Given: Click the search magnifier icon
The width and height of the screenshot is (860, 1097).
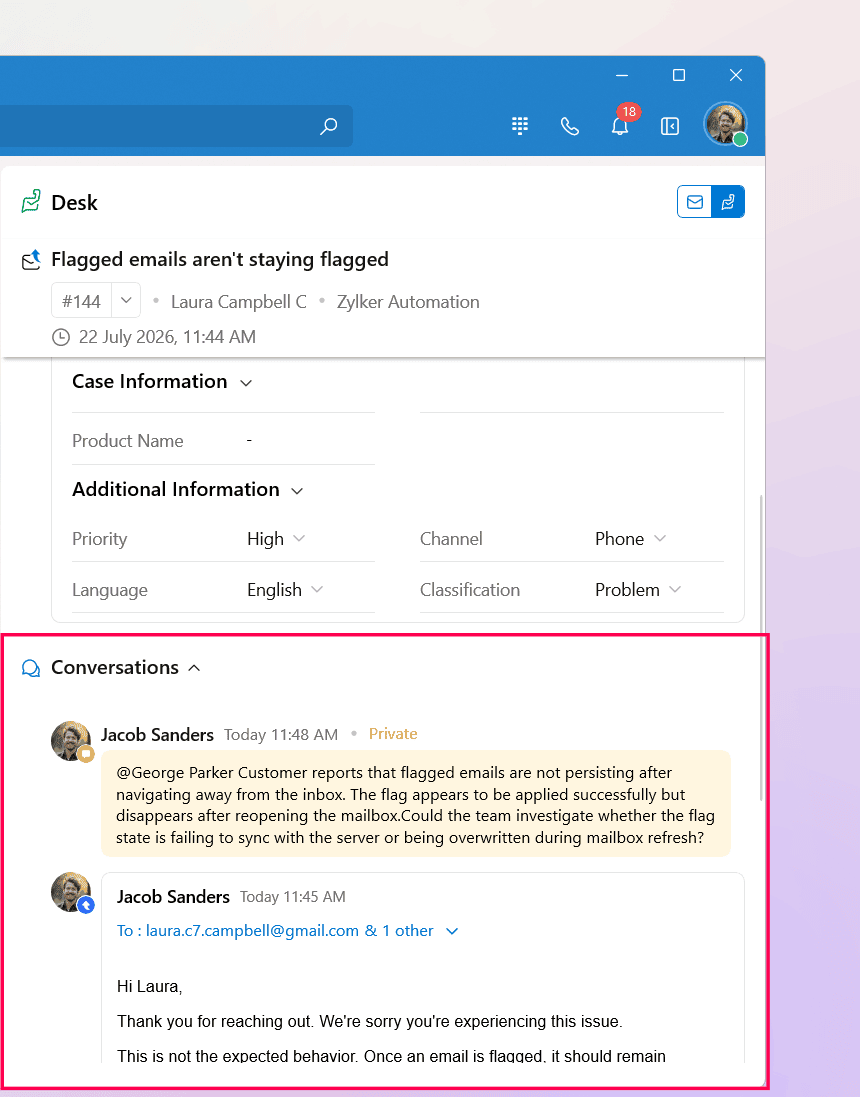Looking at the screenshot, I should (x=328, y=126).
